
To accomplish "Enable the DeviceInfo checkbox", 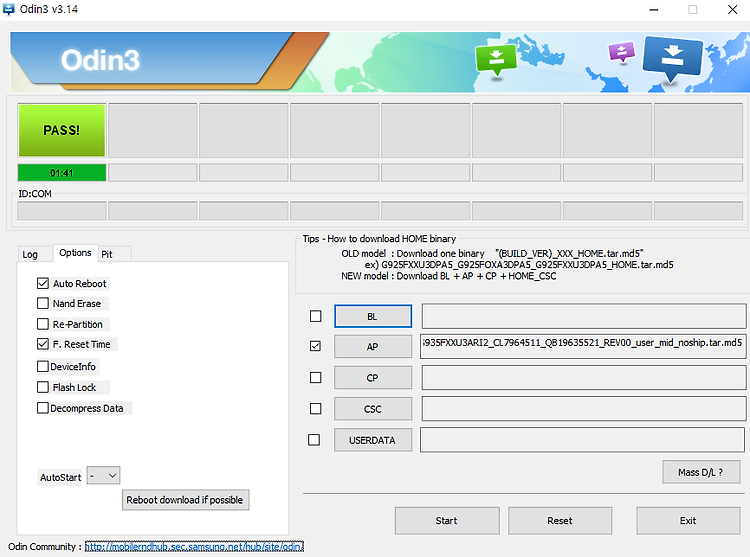I will tap(43, 367).
